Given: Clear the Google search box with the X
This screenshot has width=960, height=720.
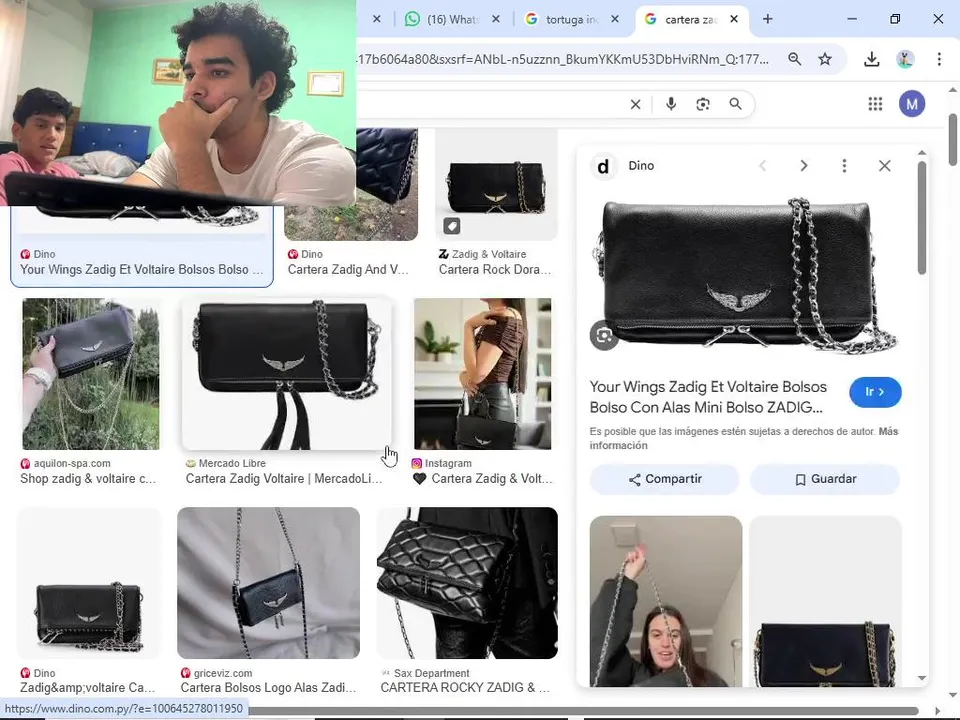Looking at the screenshot, I should pos(636,105).
